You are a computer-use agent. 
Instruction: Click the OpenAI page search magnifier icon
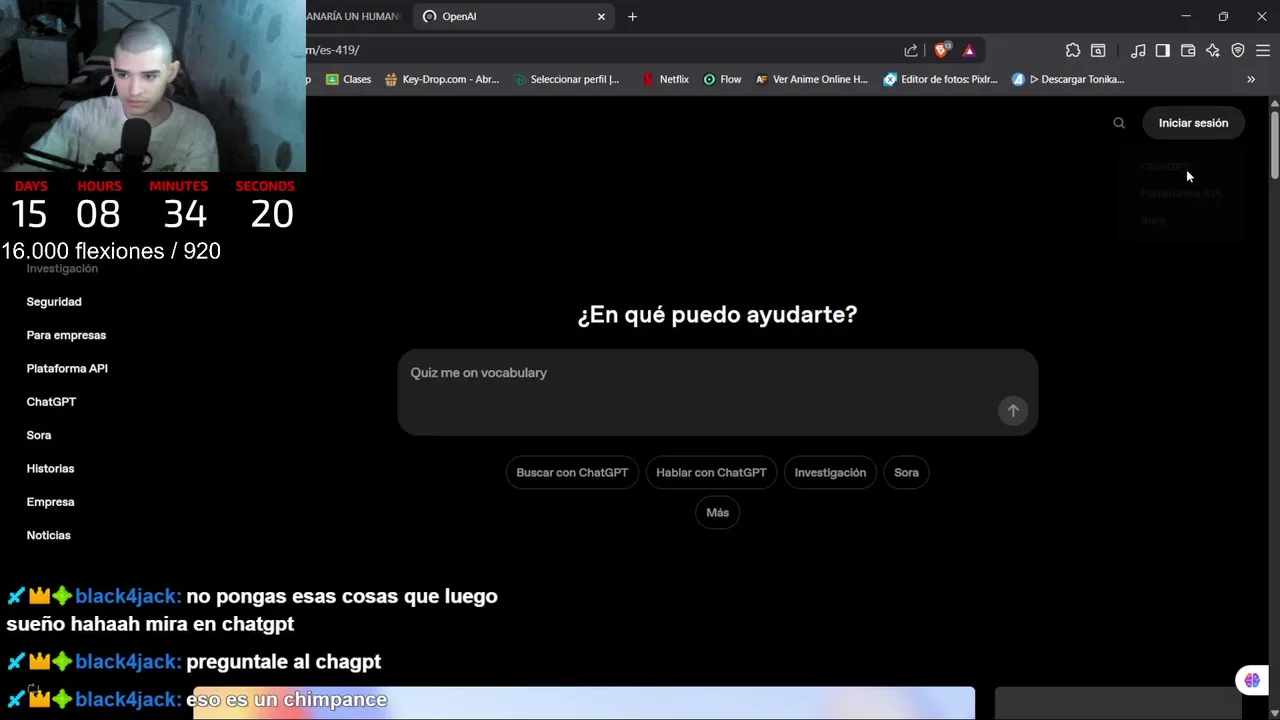(1119, 123)
